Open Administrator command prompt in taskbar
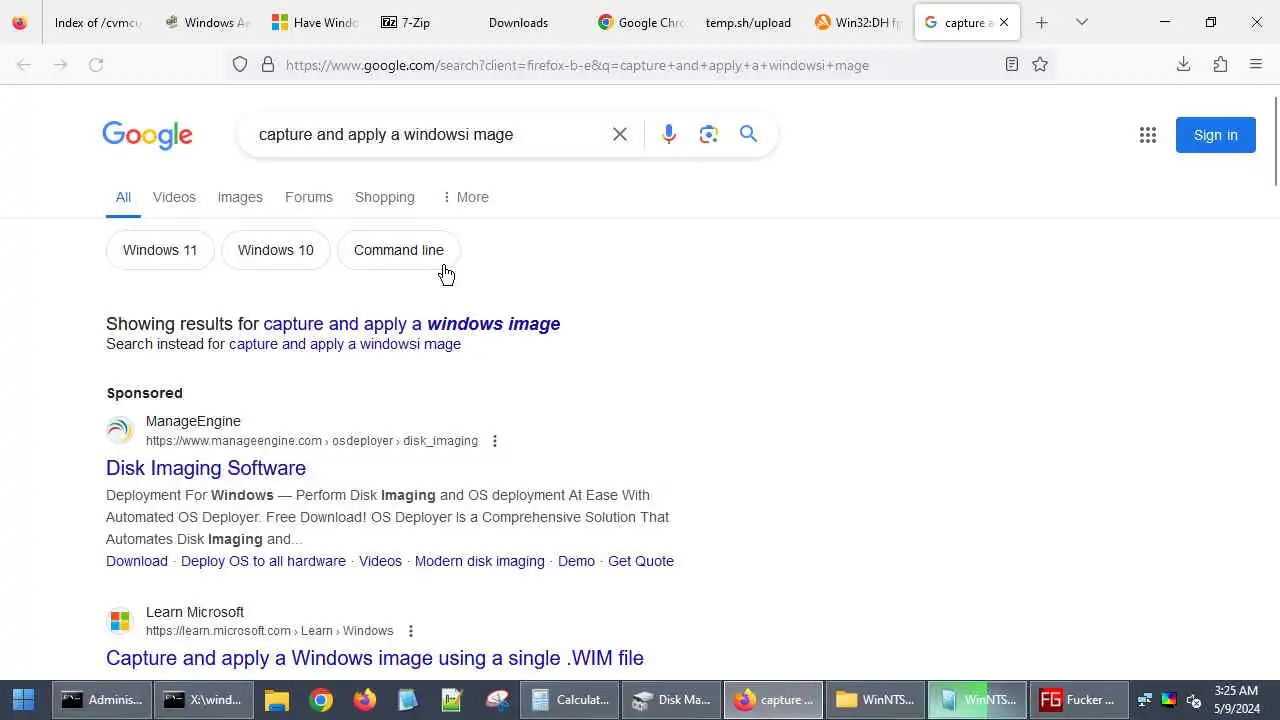Viewport: 1280px width, 720px height. [x=103, y=700]
